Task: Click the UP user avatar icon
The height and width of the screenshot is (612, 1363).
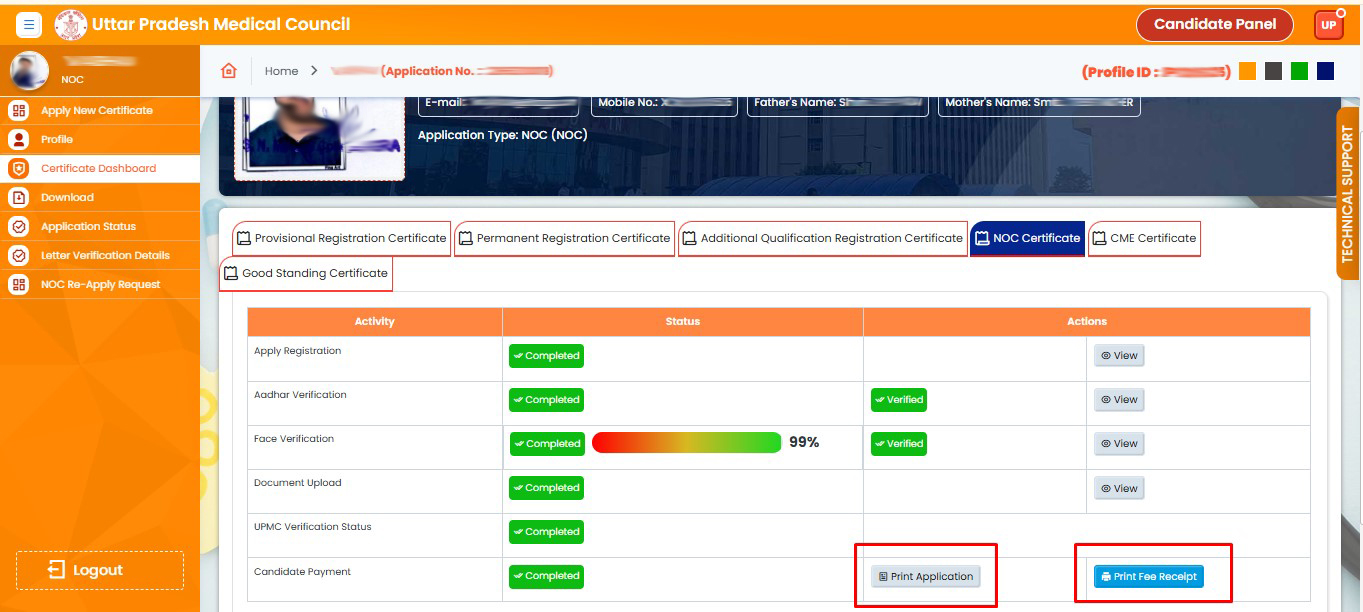Action: coord(1328,25)
